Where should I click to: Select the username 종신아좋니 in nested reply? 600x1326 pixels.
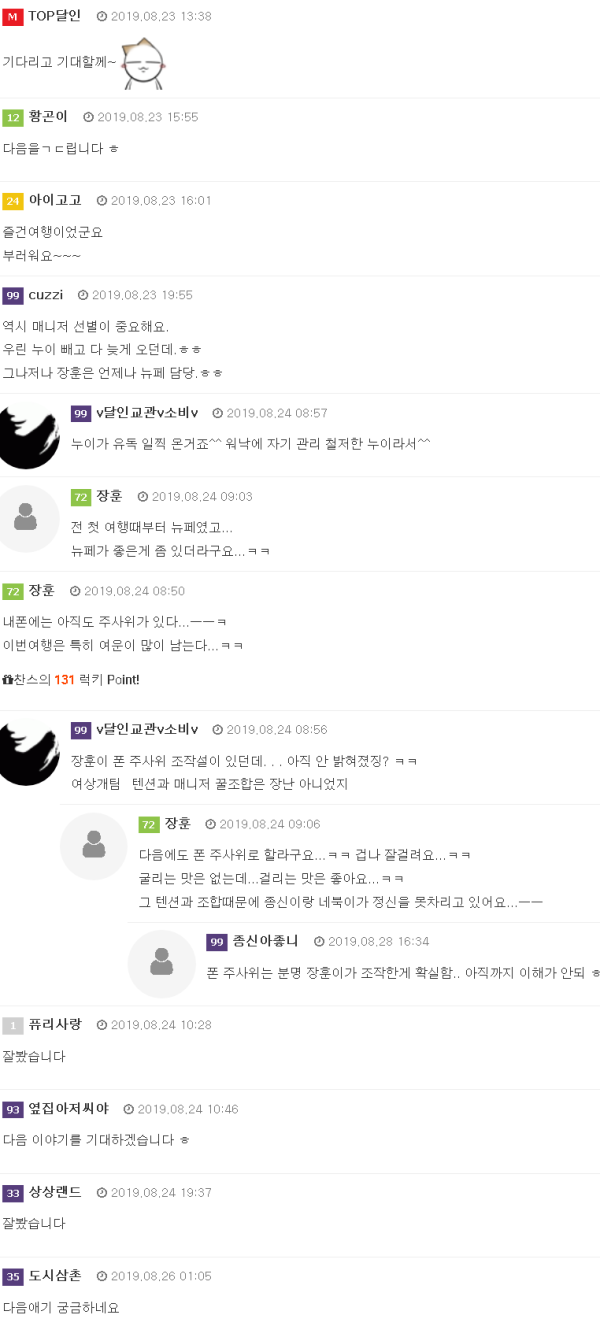pos(266,941)
